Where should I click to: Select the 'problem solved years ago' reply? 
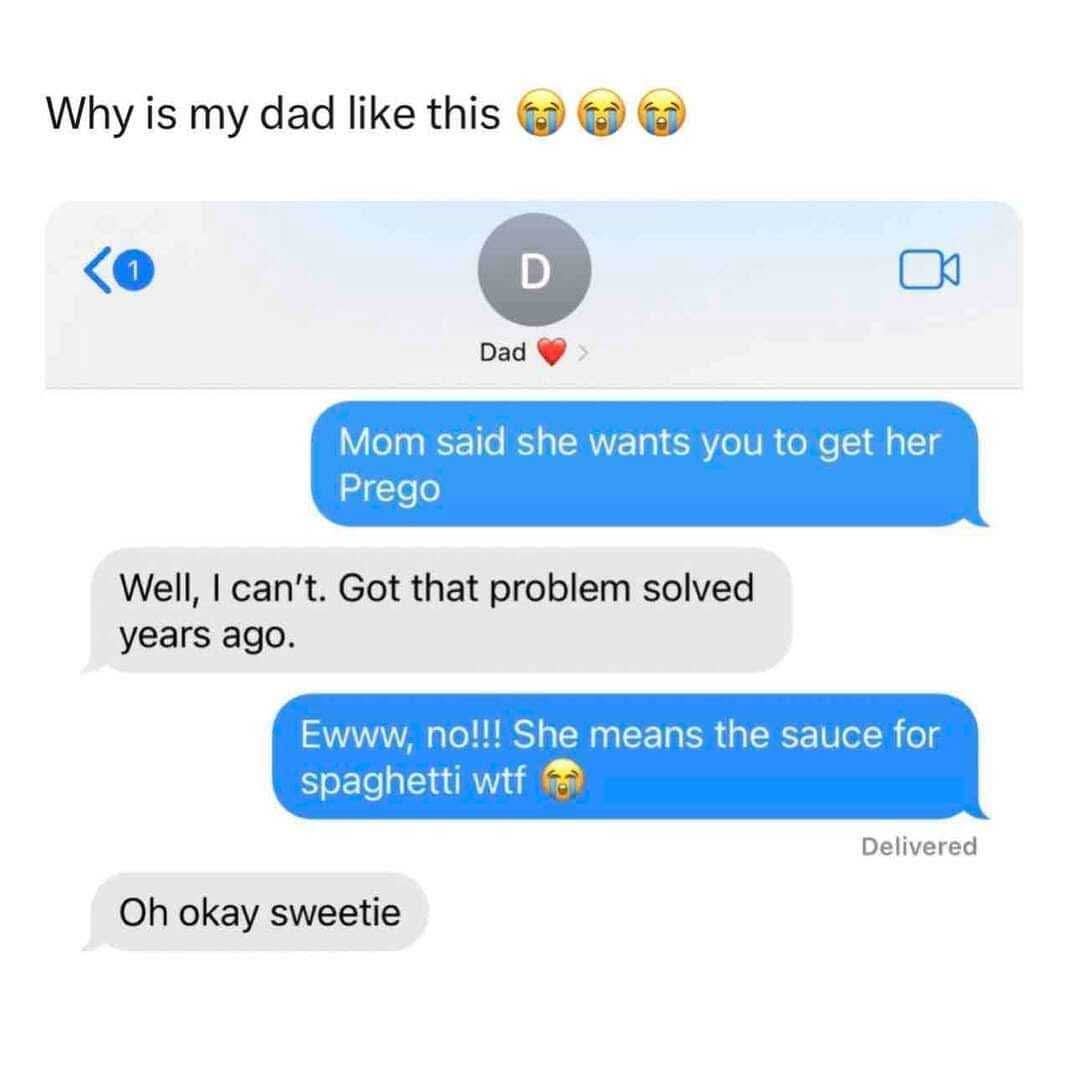click(438, 610)
